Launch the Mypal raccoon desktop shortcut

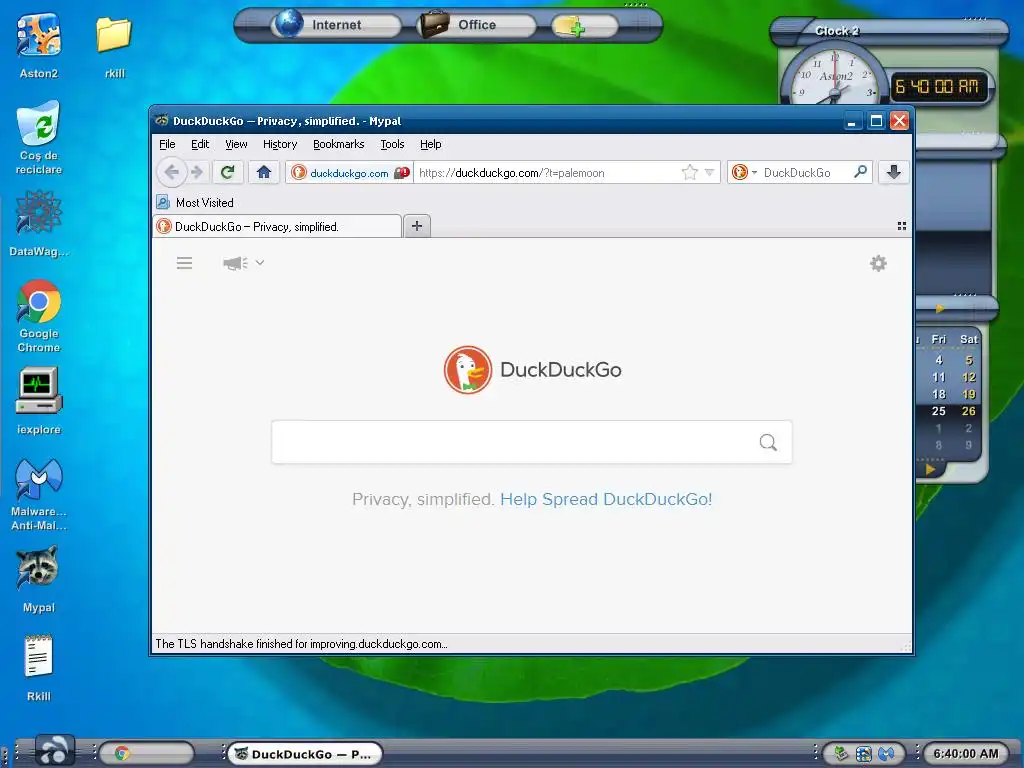[39, 579]
